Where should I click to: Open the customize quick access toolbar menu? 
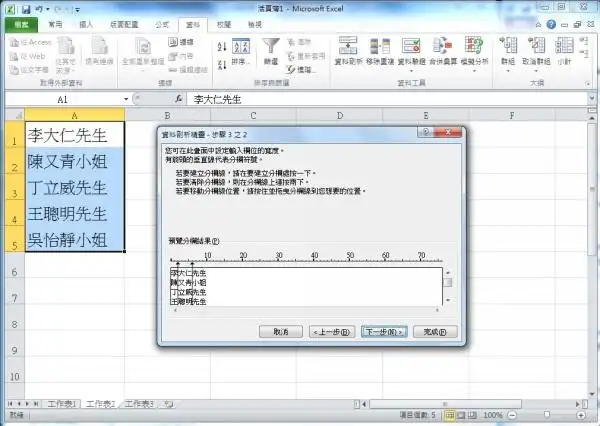click(77, 10)
